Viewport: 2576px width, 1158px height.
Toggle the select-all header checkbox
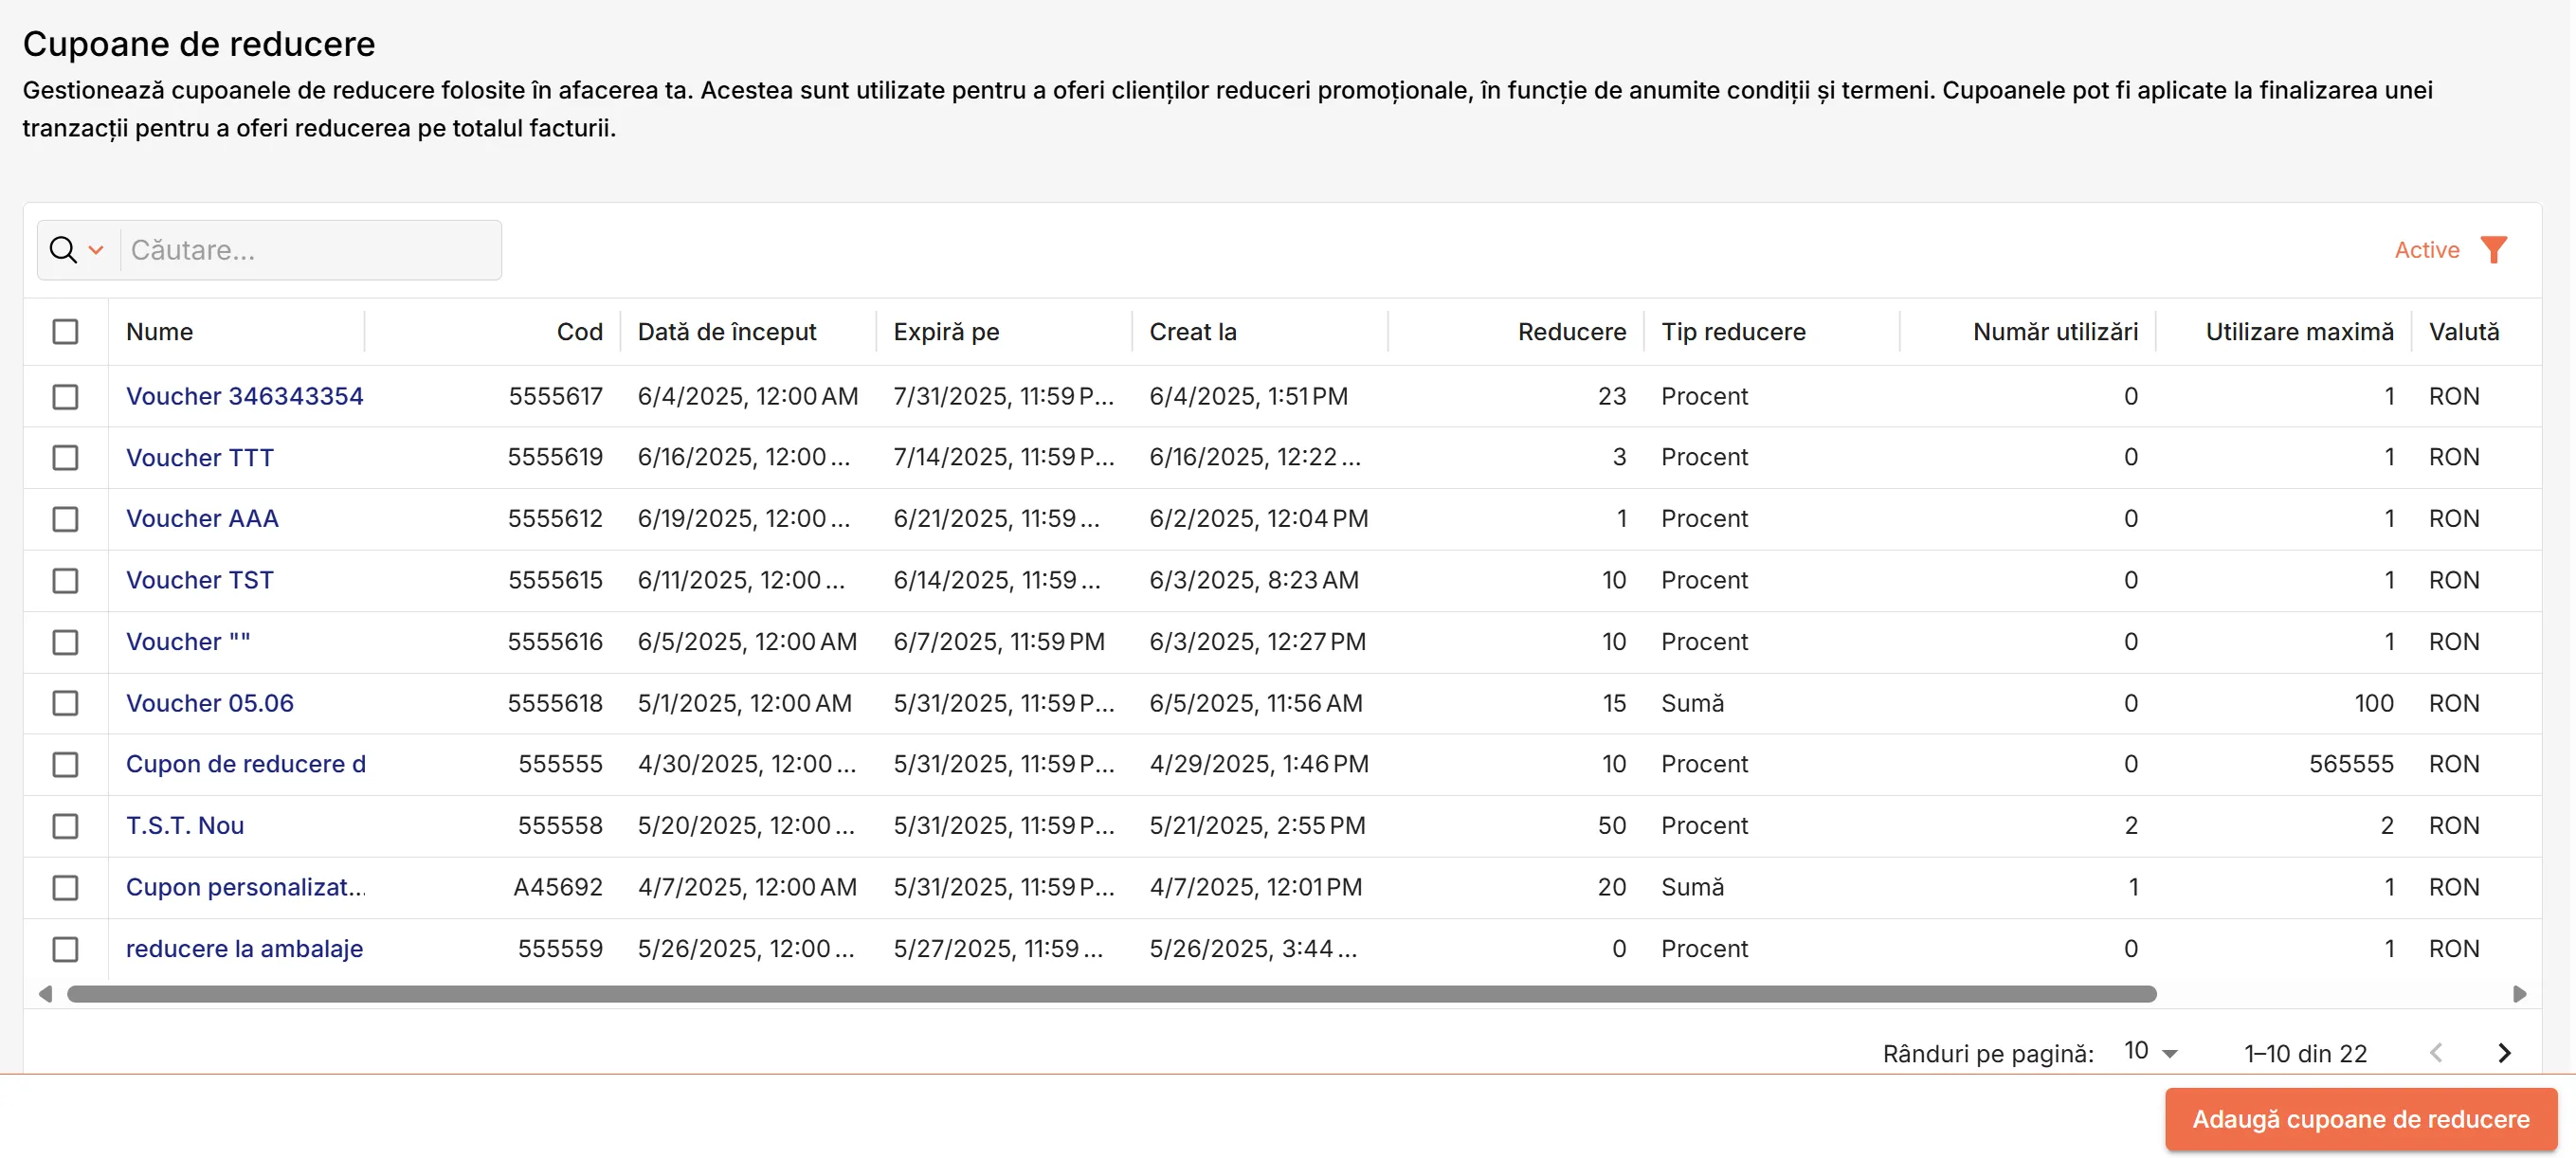pyautogui.click(x=65, y=332)
